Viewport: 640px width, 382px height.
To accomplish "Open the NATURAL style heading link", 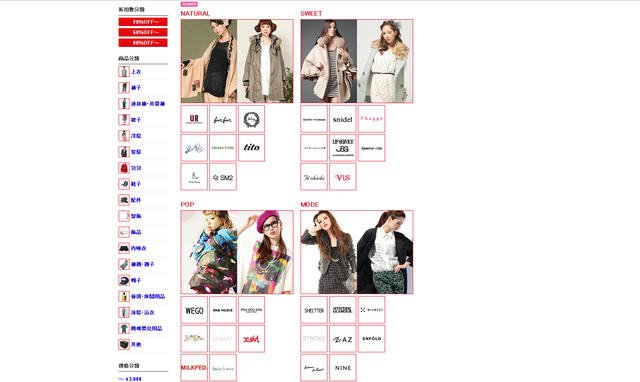I will (195, 13).
